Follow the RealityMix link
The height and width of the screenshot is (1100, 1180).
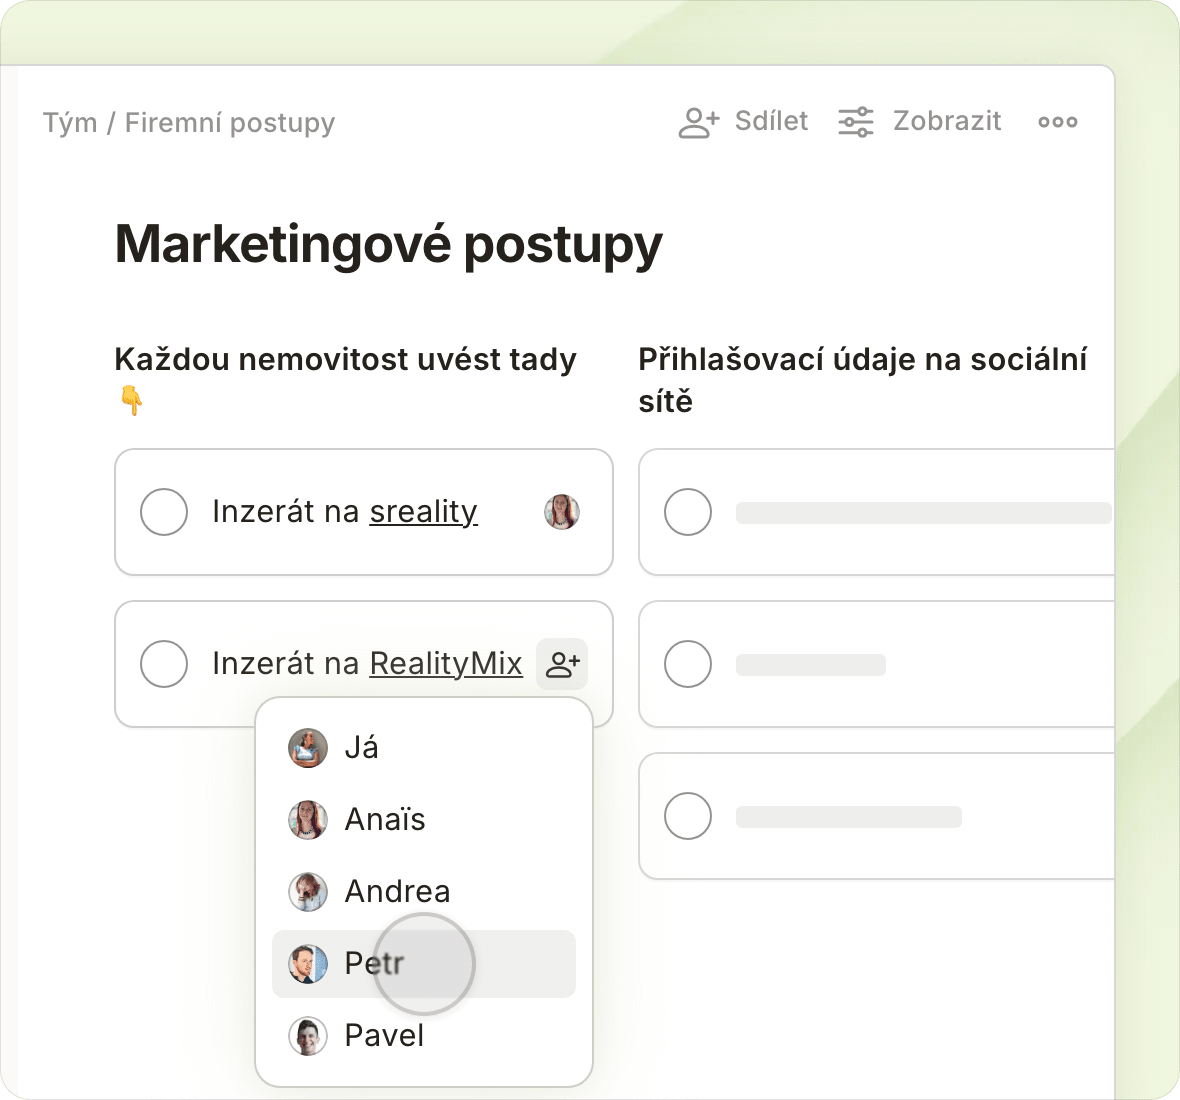tap(446, 664)
